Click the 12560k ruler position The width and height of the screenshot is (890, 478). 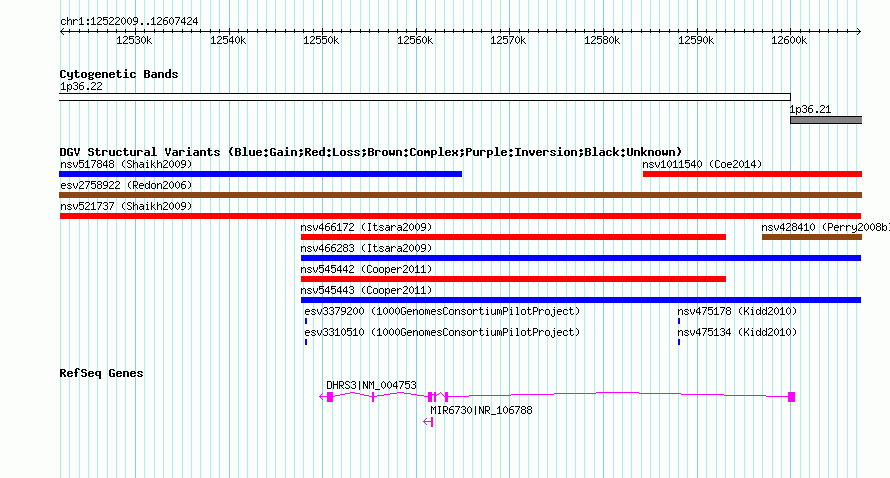[415, 40]
